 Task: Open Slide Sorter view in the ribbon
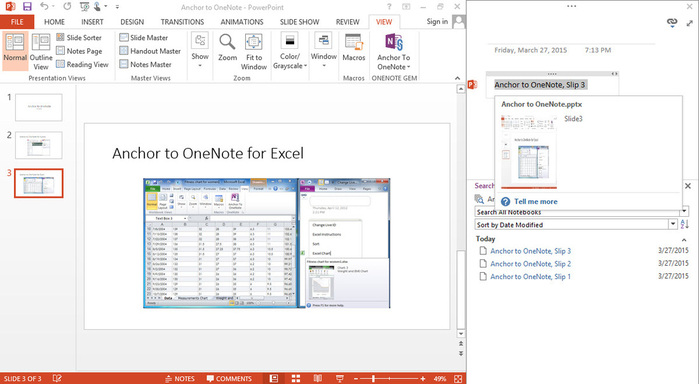79,37
